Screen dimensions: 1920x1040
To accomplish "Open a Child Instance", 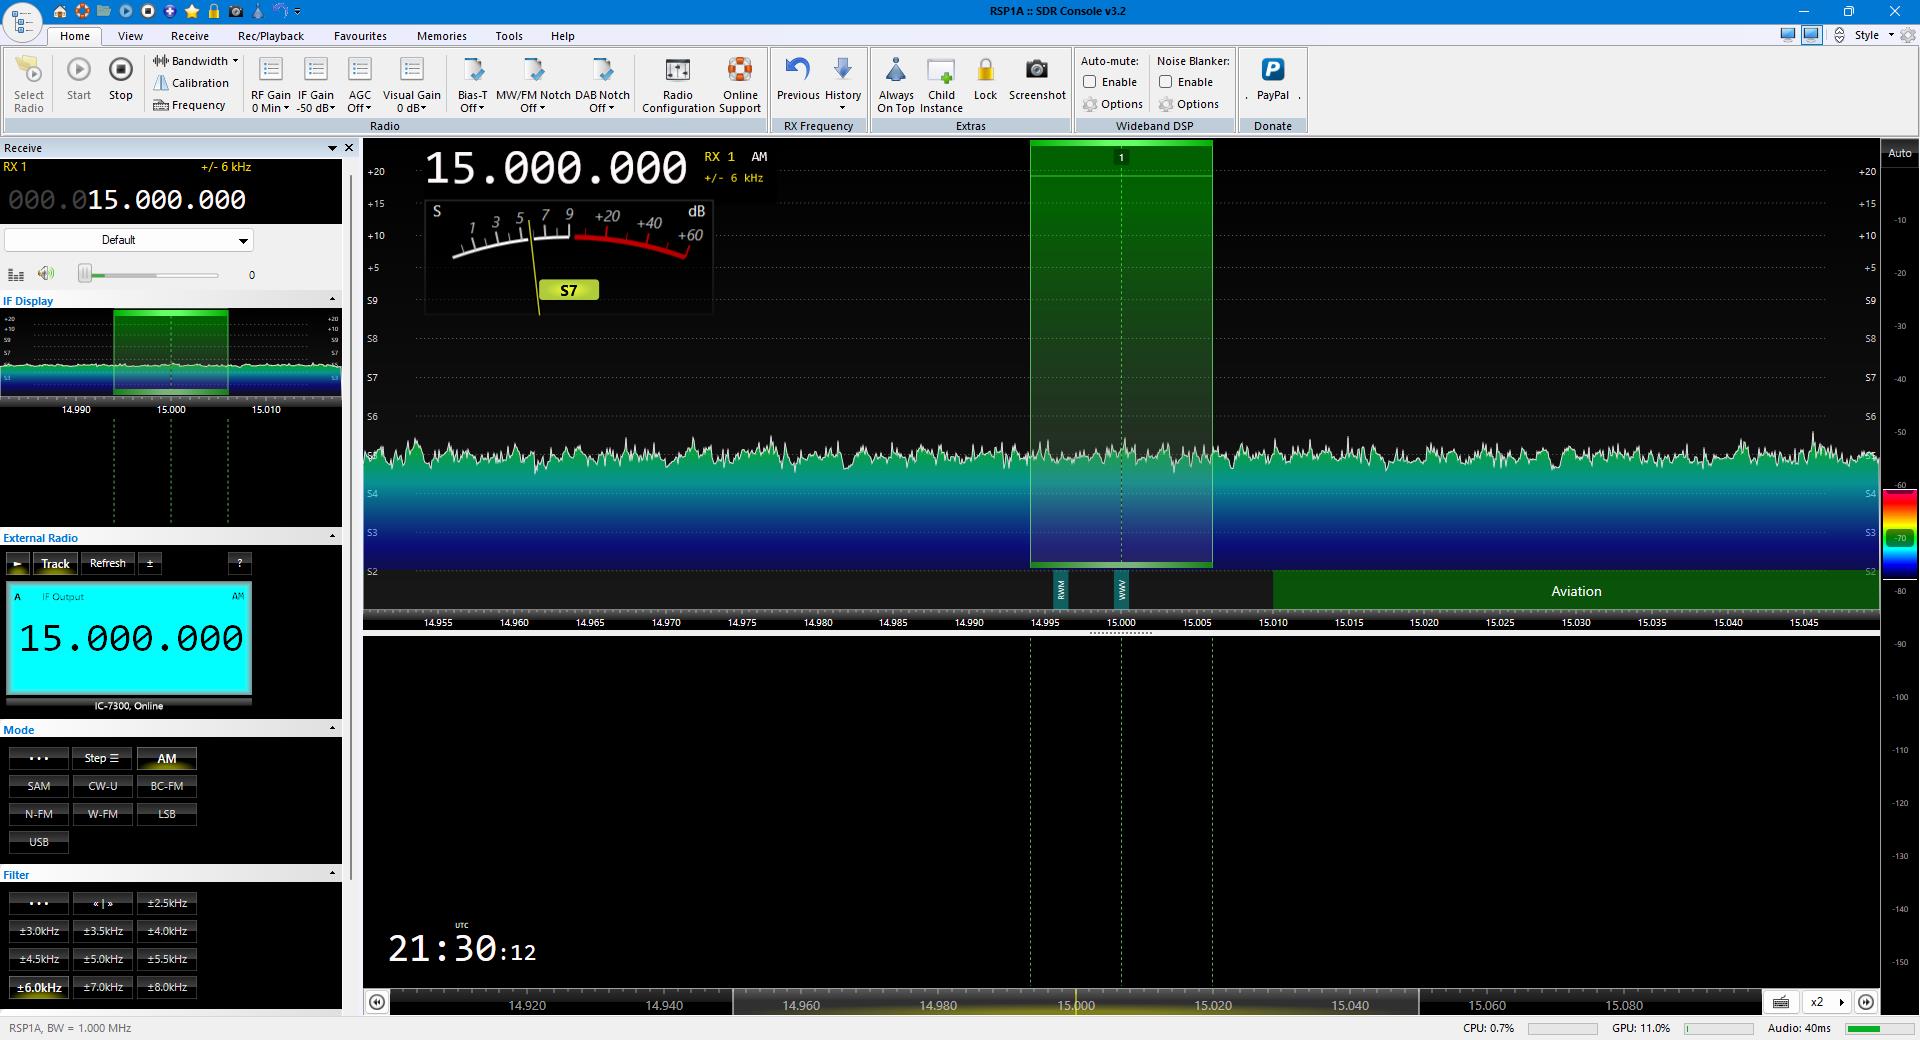I will (941, 70).
